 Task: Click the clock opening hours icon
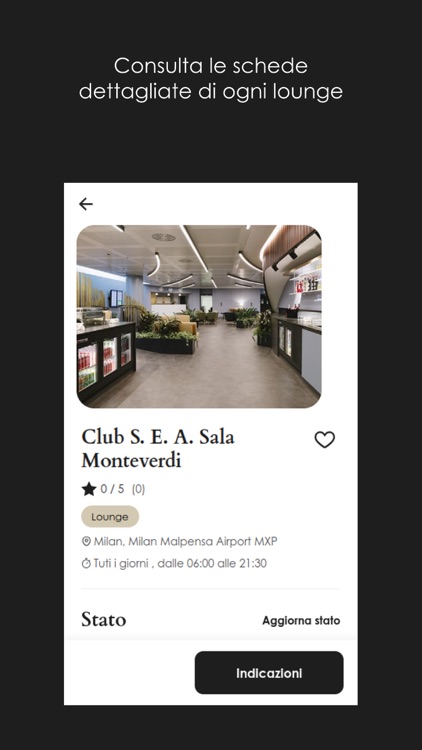pyautogui.click(x=86, y=563)
